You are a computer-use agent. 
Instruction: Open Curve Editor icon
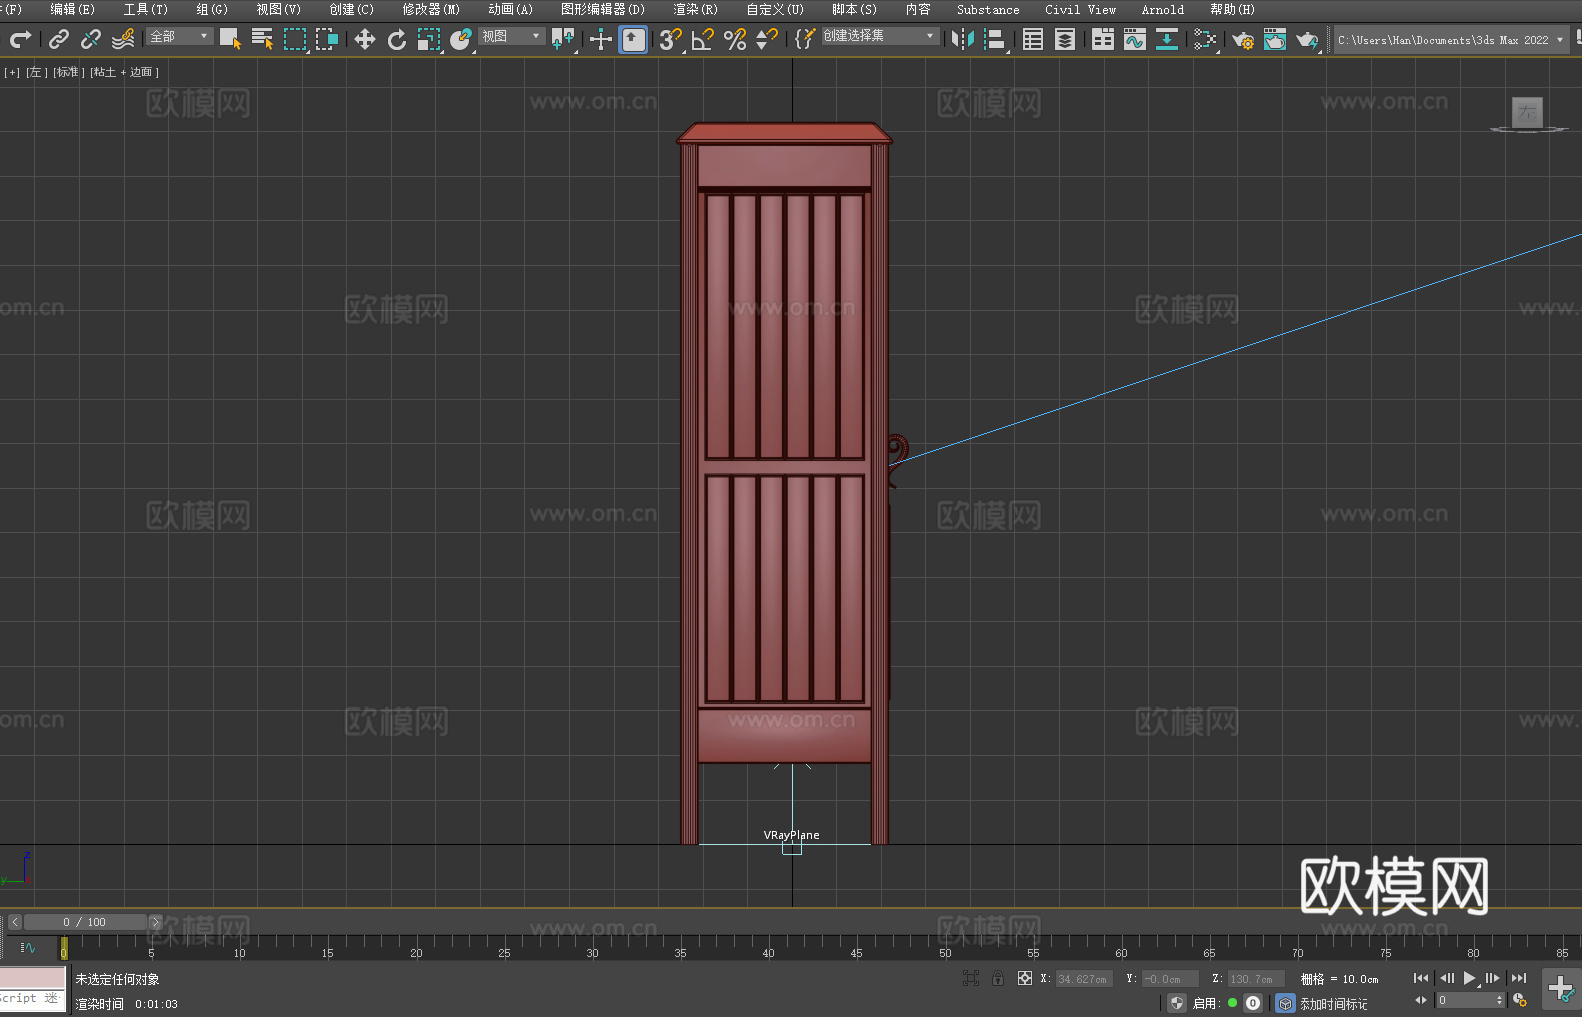click(1135, 39)
